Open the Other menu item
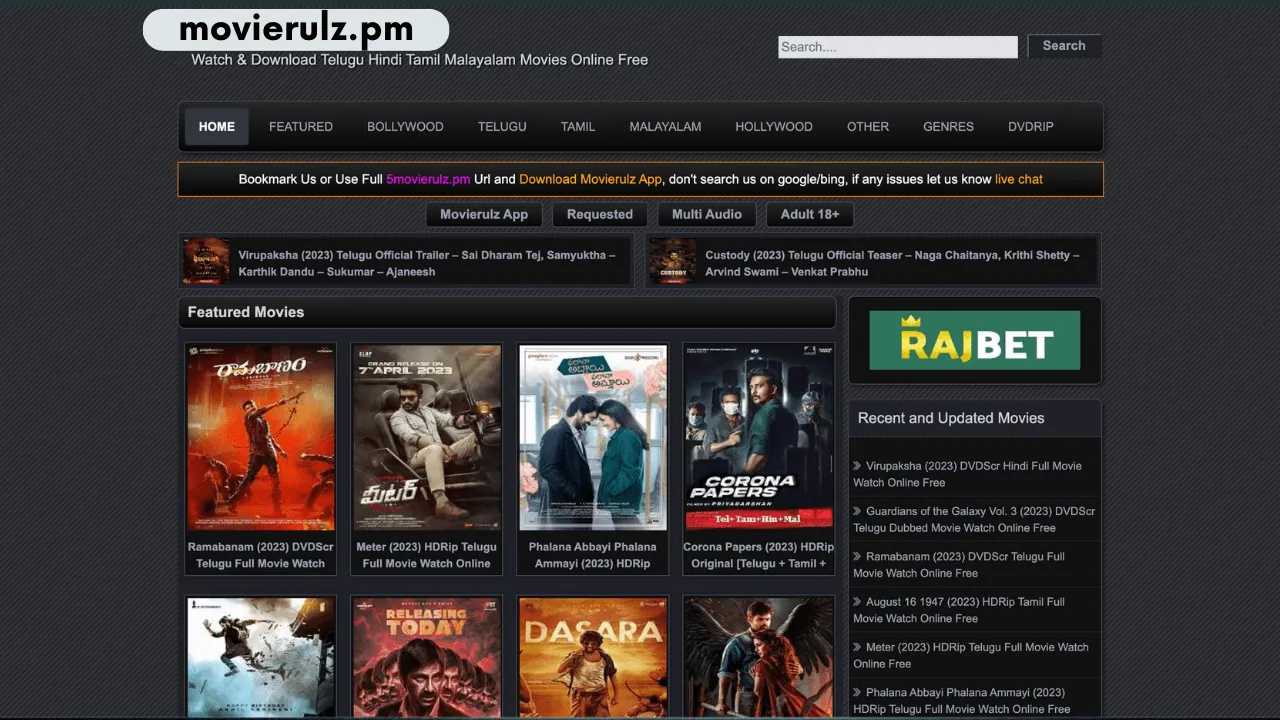Screen dimensions: 1280x720 tap(868, 127)
